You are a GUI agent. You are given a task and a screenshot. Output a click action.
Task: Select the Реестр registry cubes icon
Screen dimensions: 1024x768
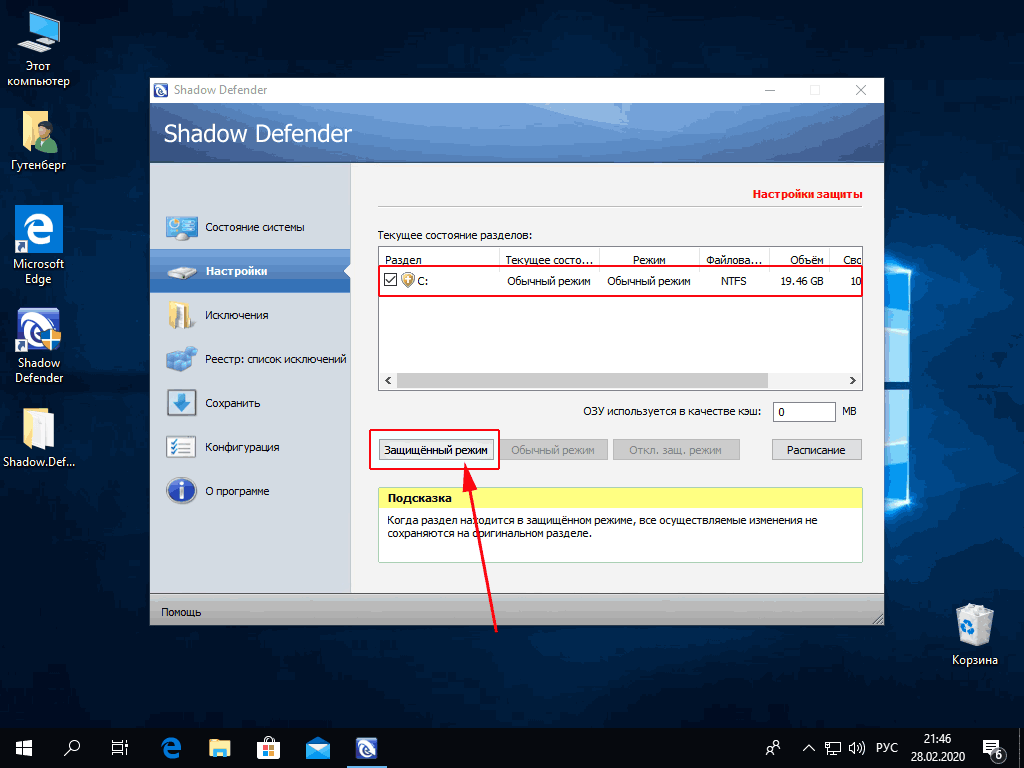(x=182, y=359)
